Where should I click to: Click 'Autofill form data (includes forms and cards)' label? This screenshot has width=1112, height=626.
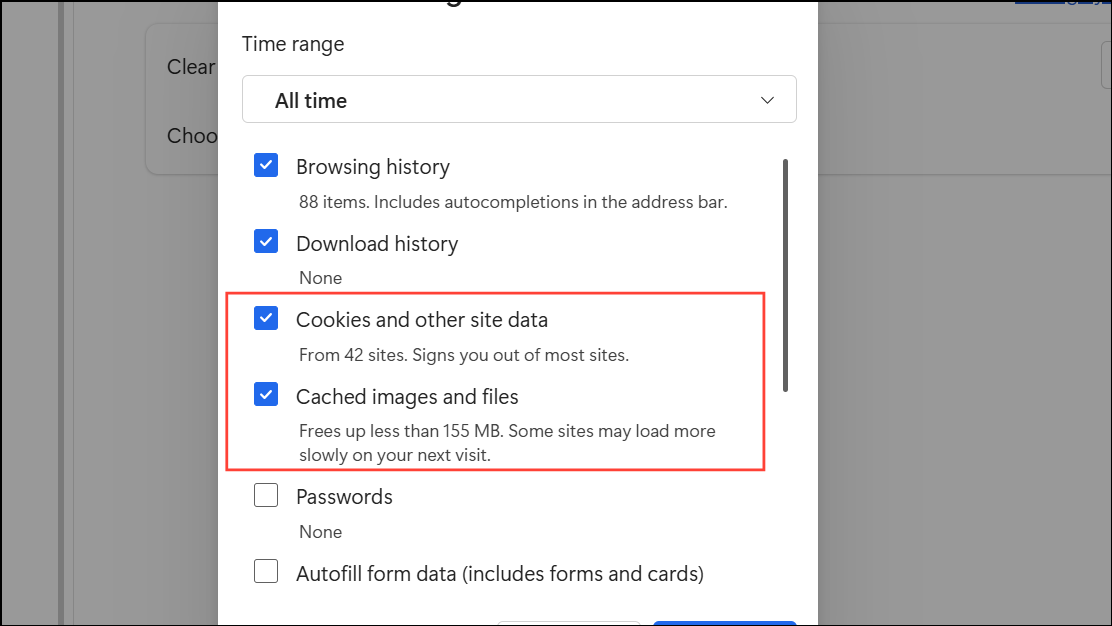500,574
